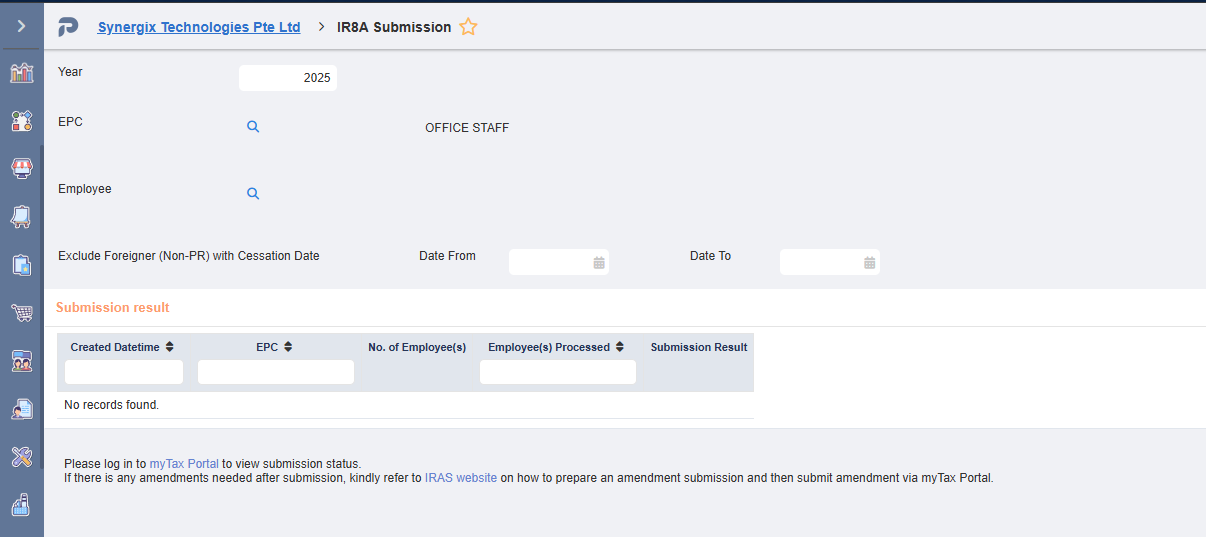Open the person with document sidebar icon

click(x=21, y=409)
